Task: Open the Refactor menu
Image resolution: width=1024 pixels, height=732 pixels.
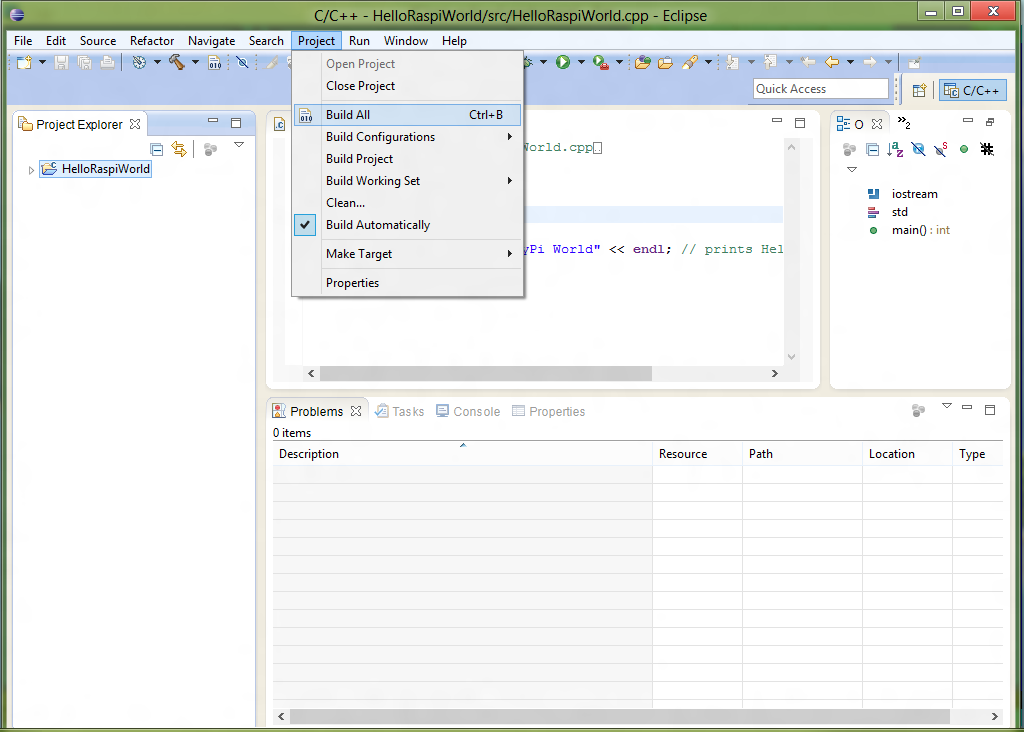Action: pos(152,40)
